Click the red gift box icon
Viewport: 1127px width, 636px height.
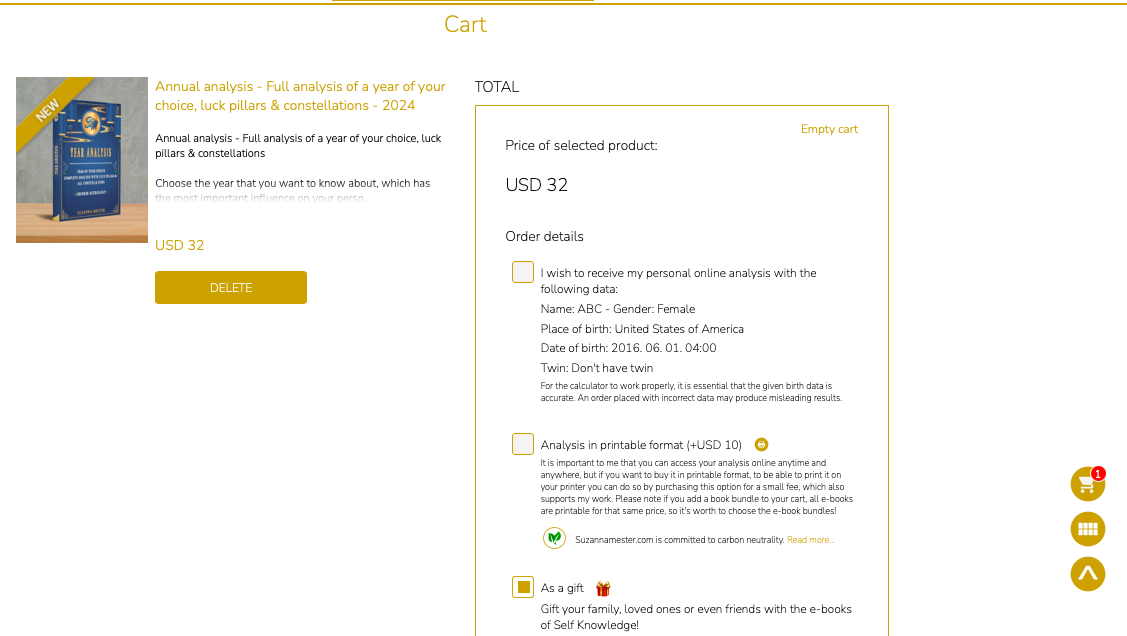click(x=603, y=589)
